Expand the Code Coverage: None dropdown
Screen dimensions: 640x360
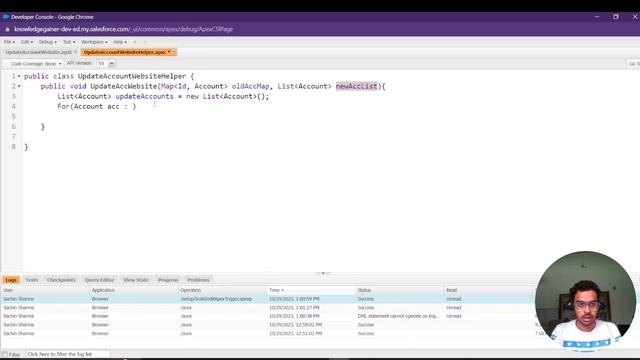point(36,64)
